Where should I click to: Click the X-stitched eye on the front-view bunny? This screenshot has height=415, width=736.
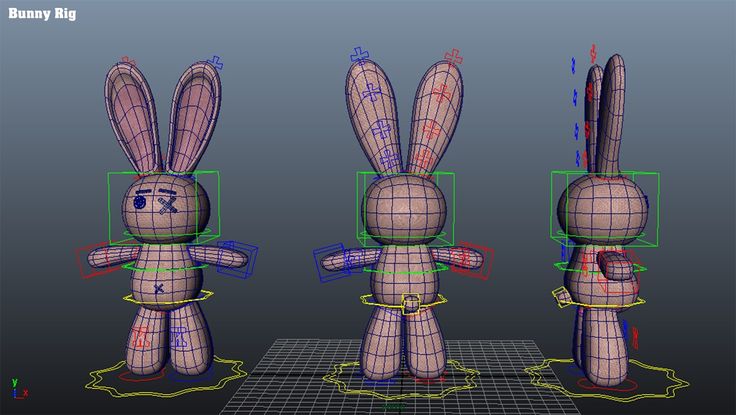click(167, 203)
